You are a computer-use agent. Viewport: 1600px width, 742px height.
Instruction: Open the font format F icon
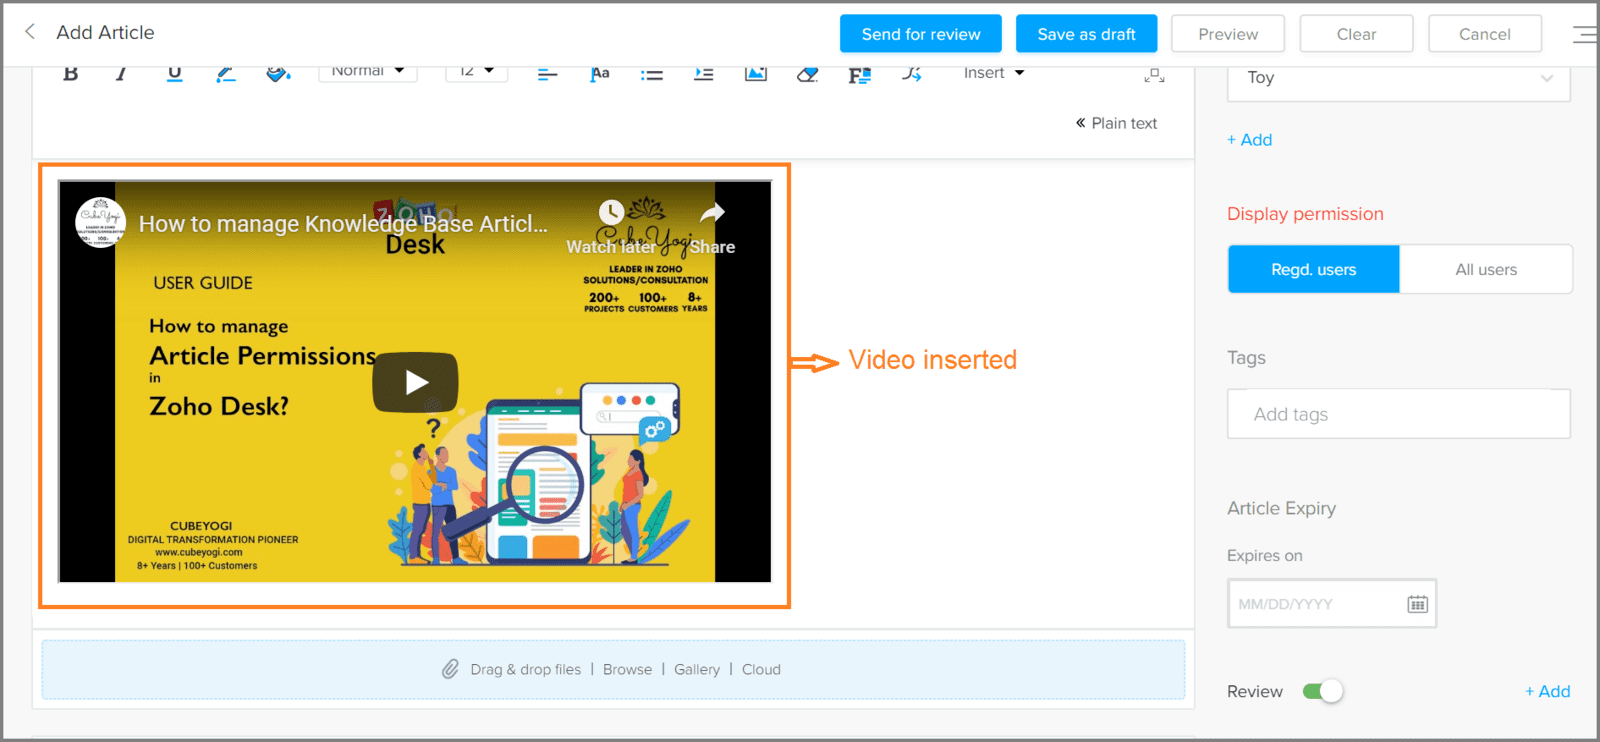point(859,75)
